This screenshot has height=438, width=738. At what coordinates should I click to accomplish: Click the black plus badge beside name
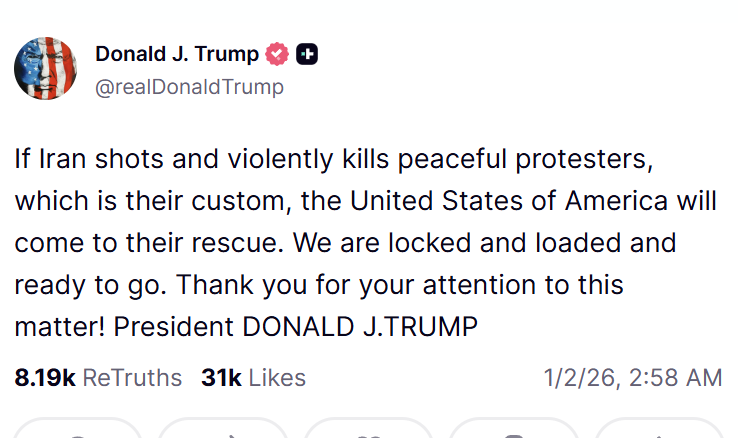307,54
